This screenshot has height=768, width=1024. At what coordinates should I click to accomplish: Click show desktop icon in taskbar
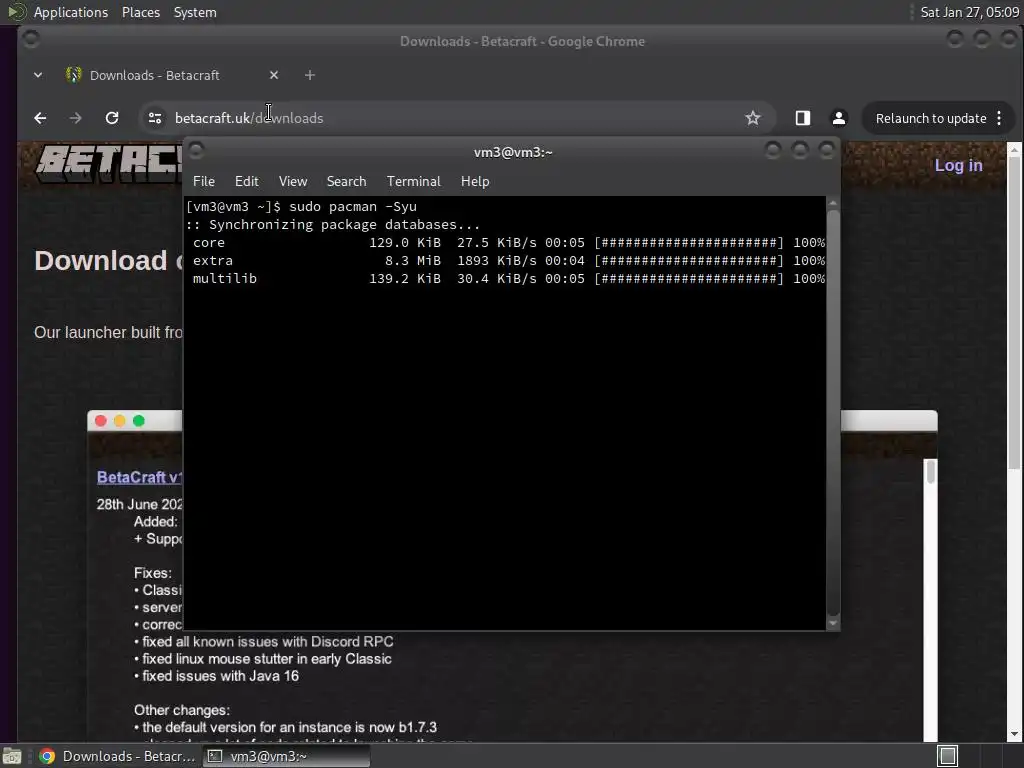(12, 756)
